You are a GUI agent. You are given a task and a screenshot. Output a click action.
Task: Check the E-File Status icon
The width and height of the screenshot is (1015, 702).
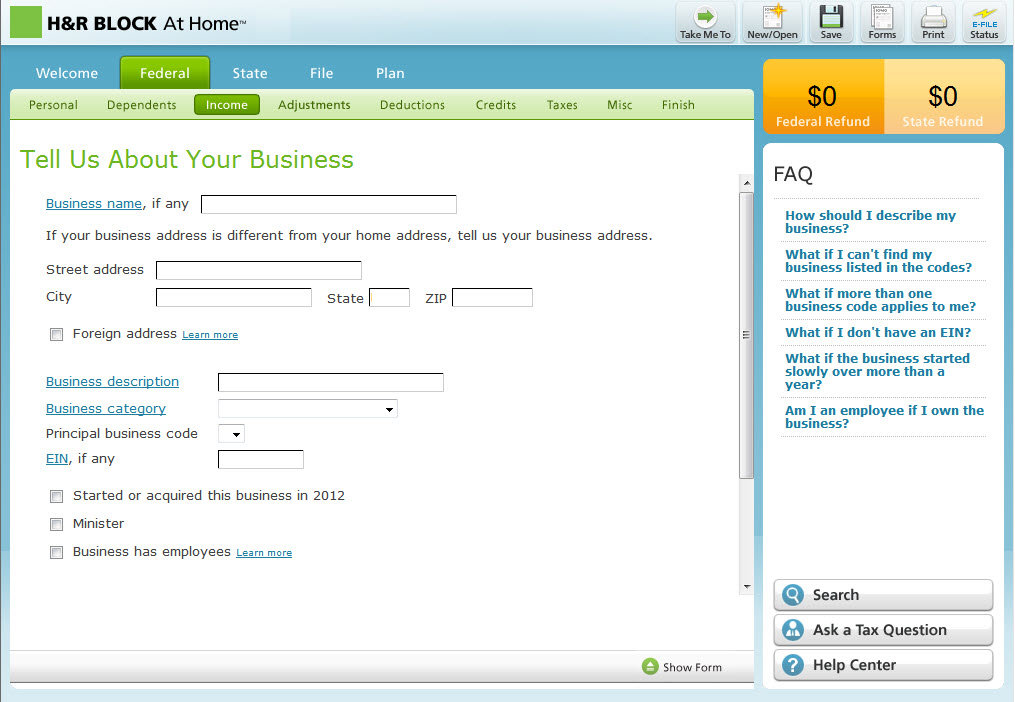(984, 18)
